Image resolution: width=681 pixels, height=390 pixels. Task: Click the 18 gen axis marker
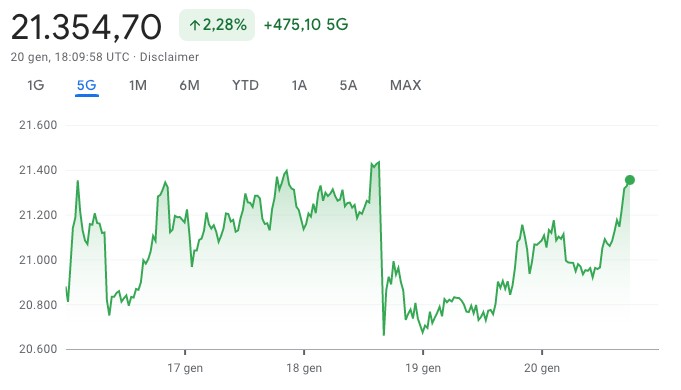tap(304, 368)
